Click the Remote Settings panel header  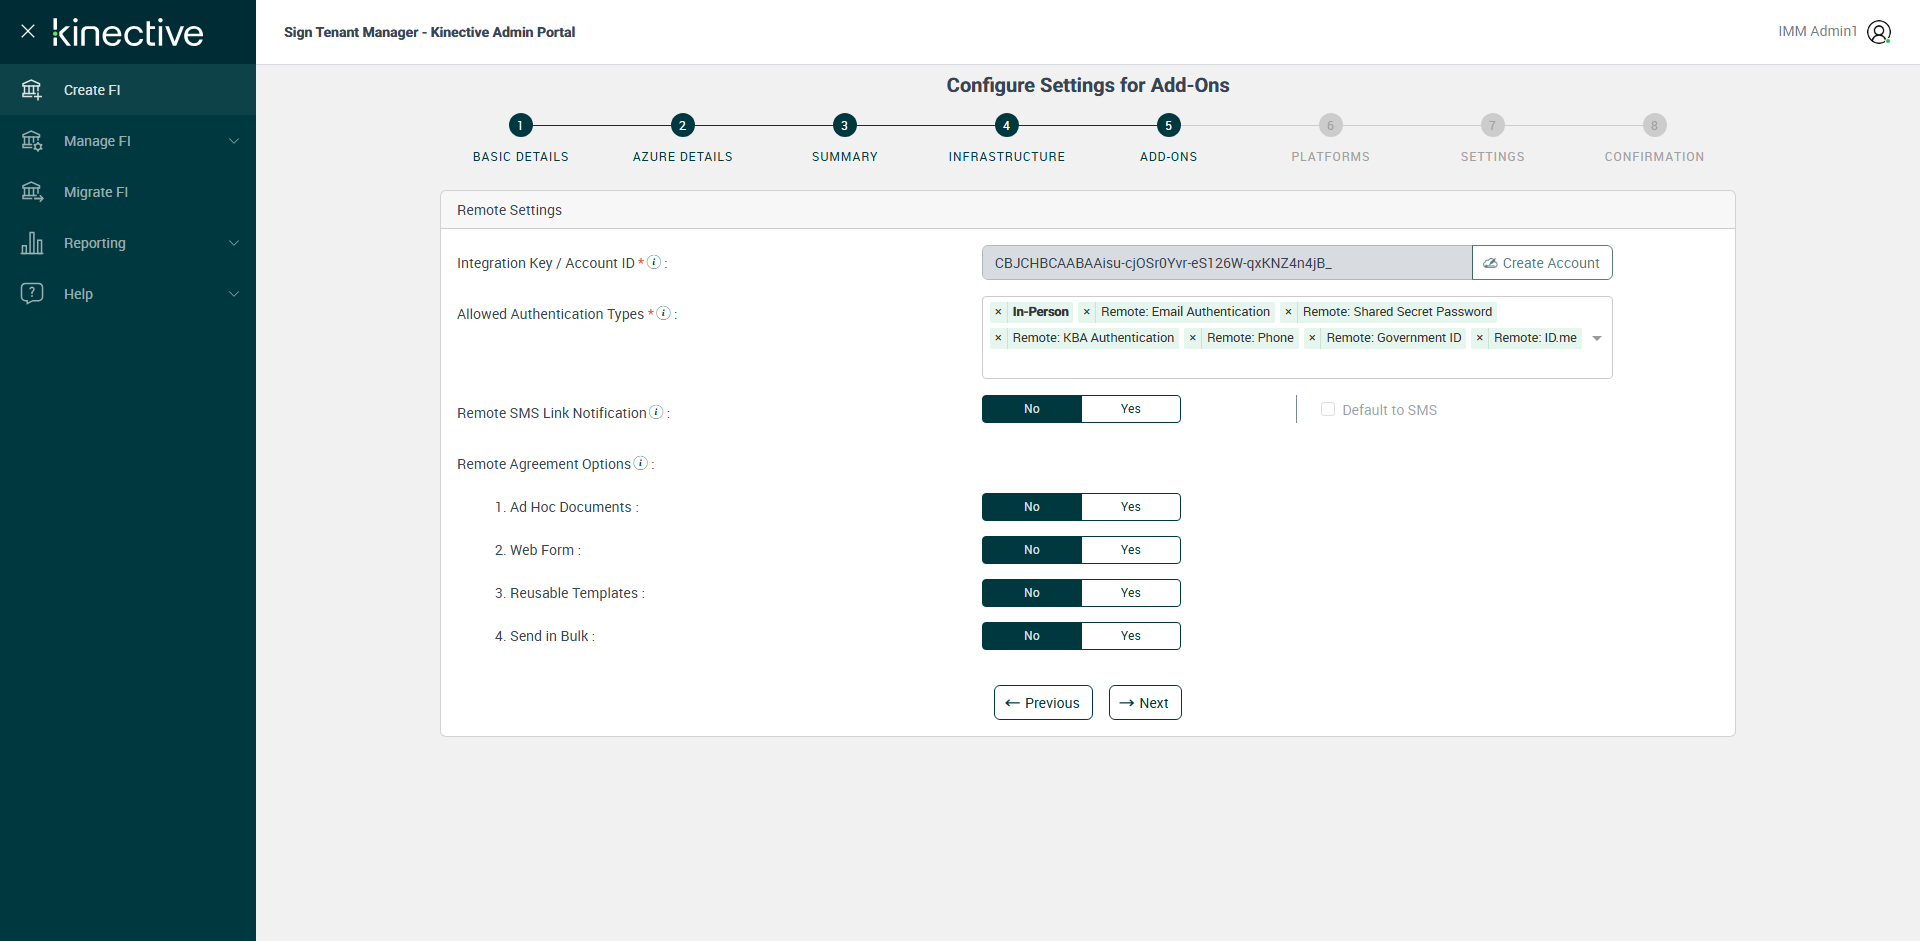(x=1088, y=210)
